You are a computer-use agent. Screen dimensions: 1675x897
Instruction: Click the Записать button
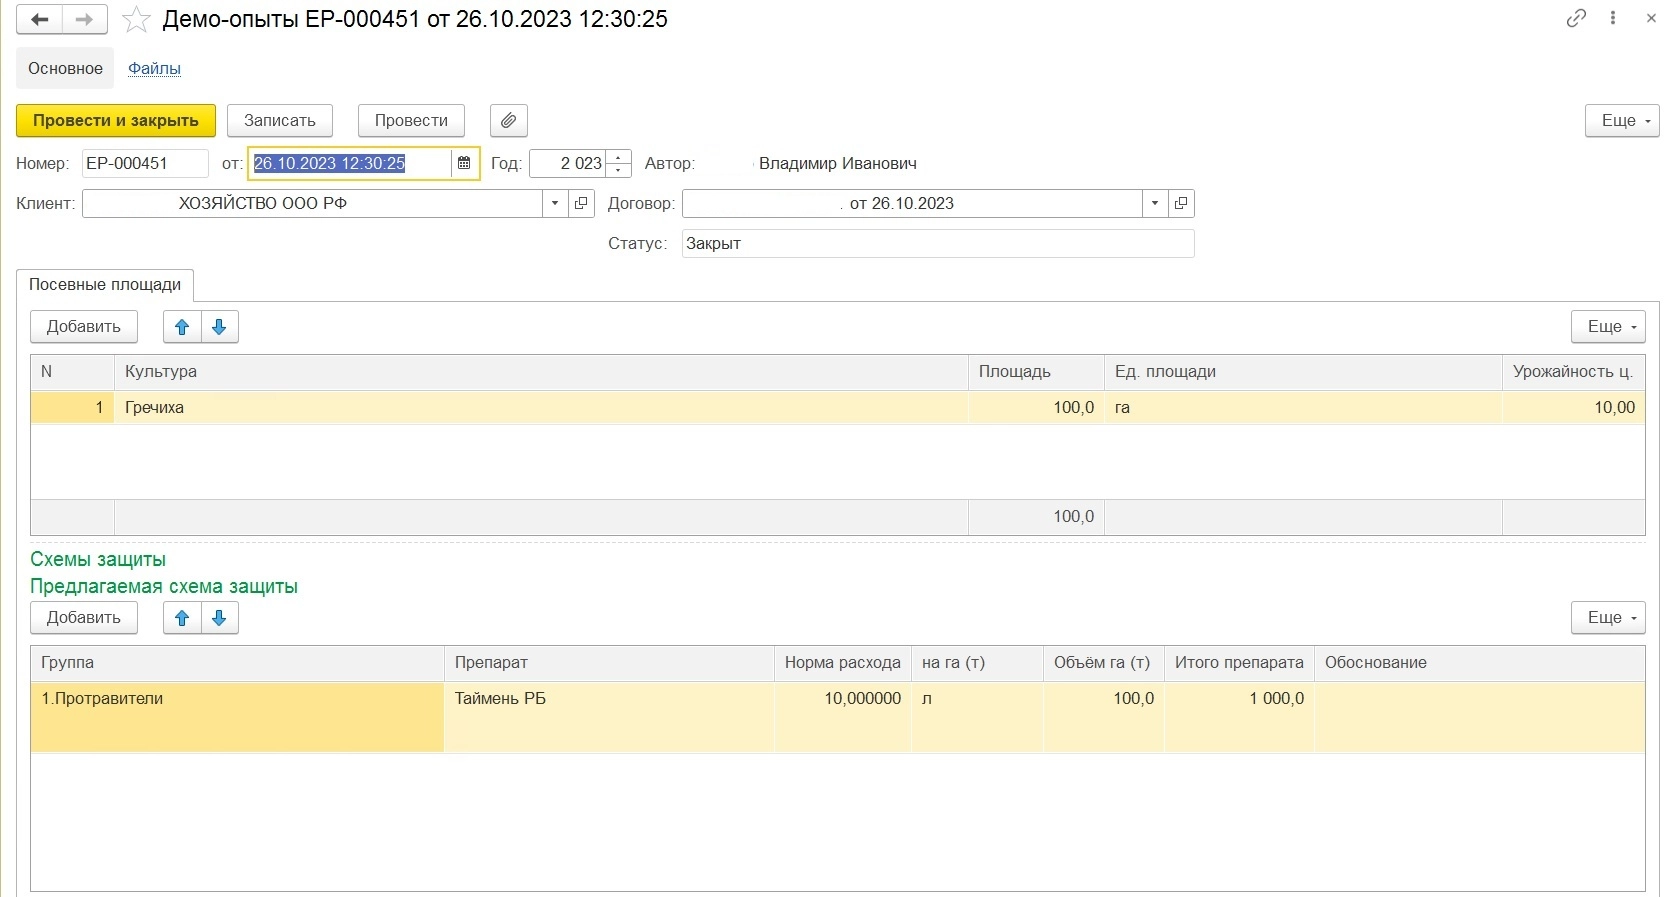click(x=280, y=121)
